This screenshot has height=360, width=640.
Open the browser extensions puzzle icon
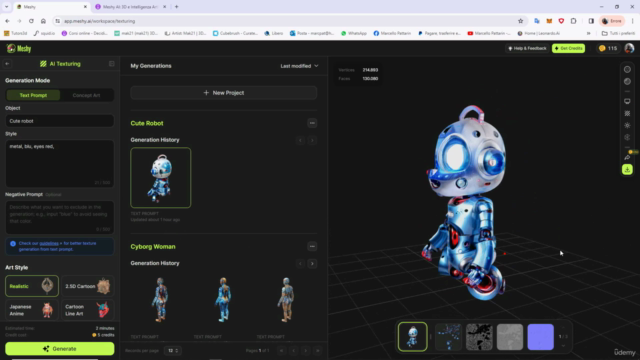pyautogui.click(x=573, y=21)
